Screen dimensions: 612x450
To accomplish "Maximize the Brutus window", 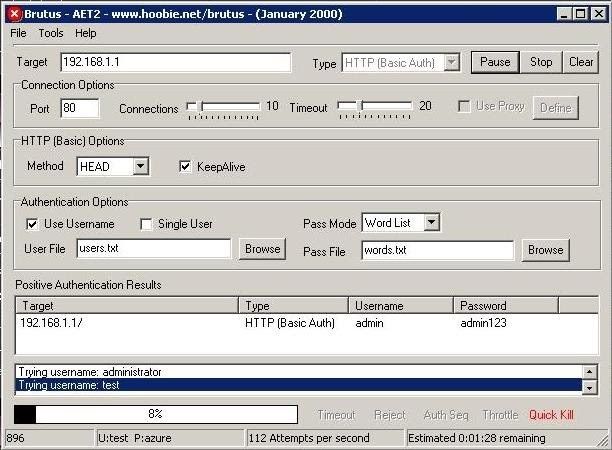I will click(x=580, y=14).
